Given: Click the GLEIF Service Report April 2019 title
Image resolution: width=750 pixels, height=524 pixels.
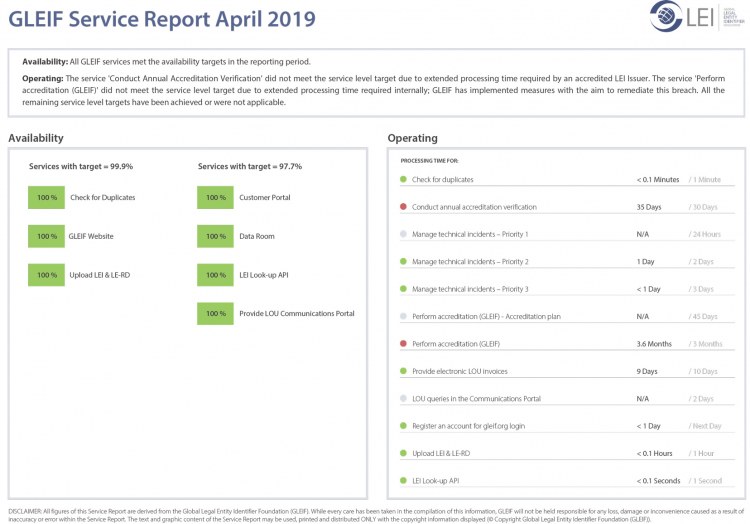Looking at the screenshot, I should click(161, 19).
